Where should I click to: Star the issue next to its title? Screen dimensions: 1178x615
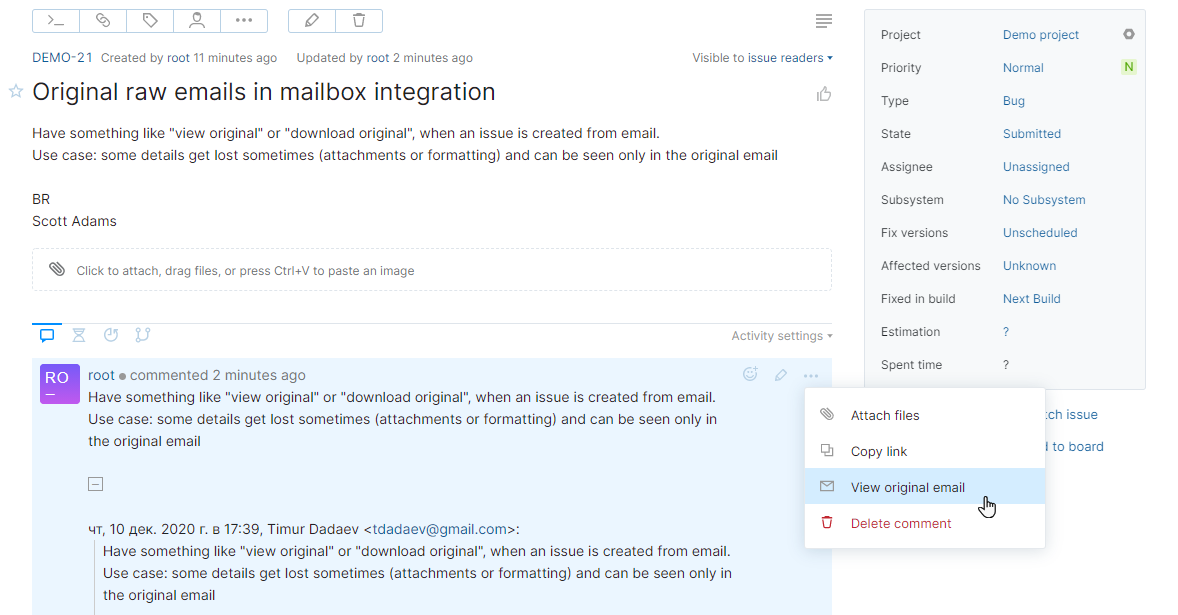[x=14, y=92]
